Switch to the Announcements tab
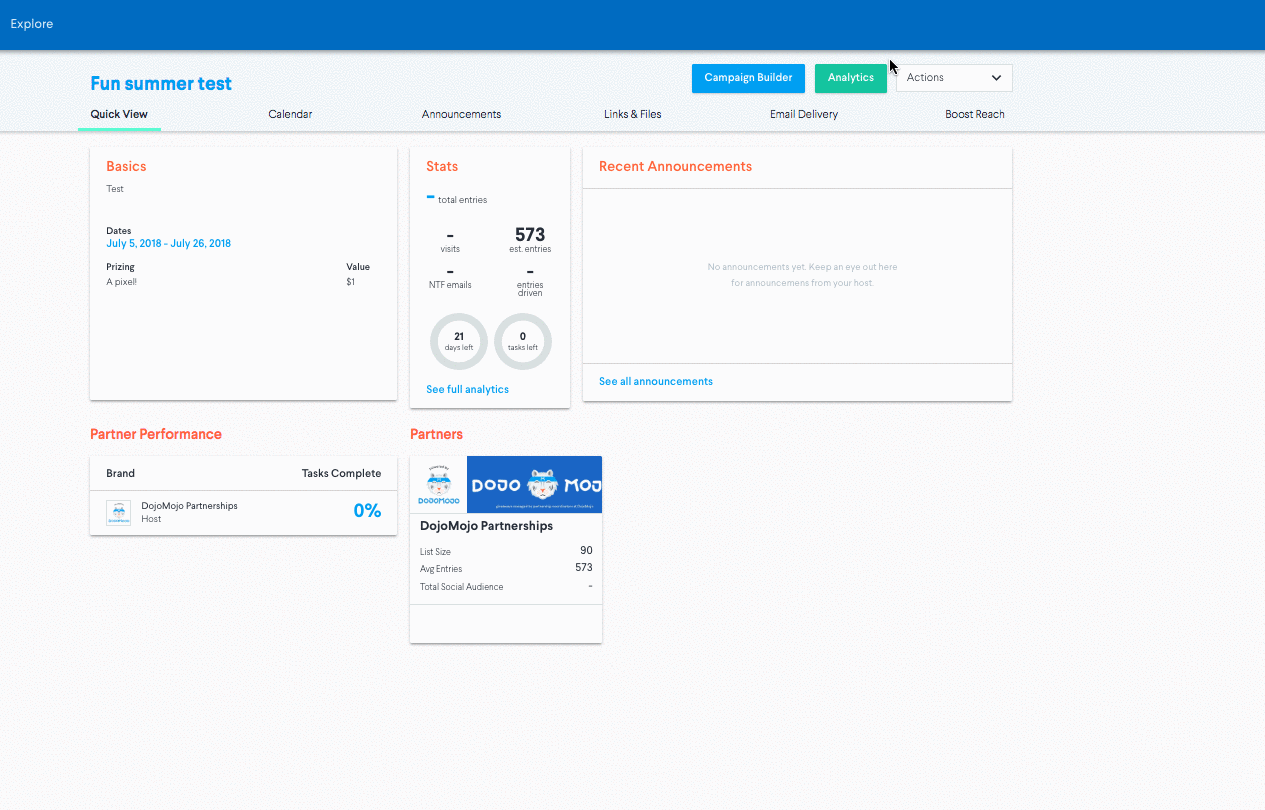Viewport: 1265px width, 810px height. click(x=461, y=114)
